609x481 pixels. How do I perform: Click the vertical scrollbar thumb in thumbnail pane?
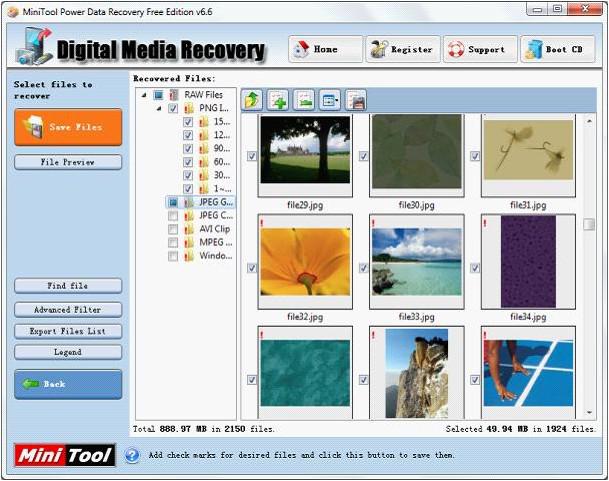pos(589,224)
